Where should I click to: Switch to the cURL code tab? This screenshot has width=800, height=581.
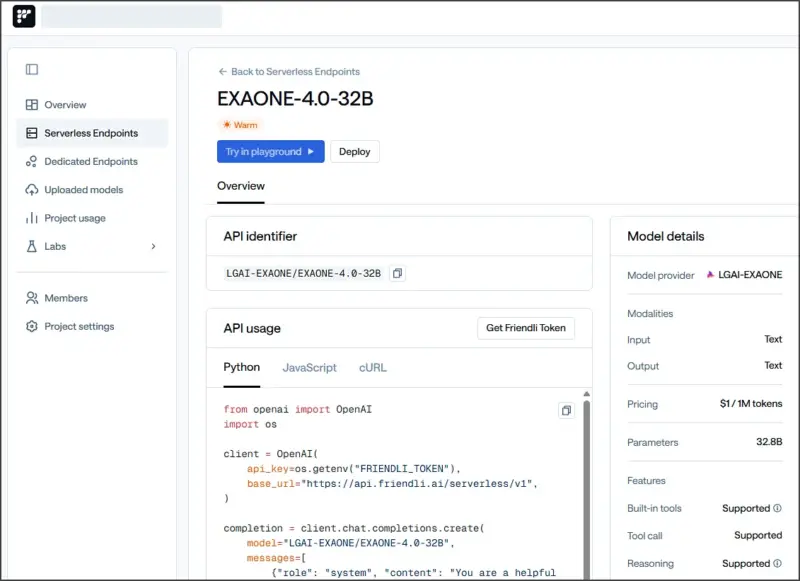click(x=373, y=368)
